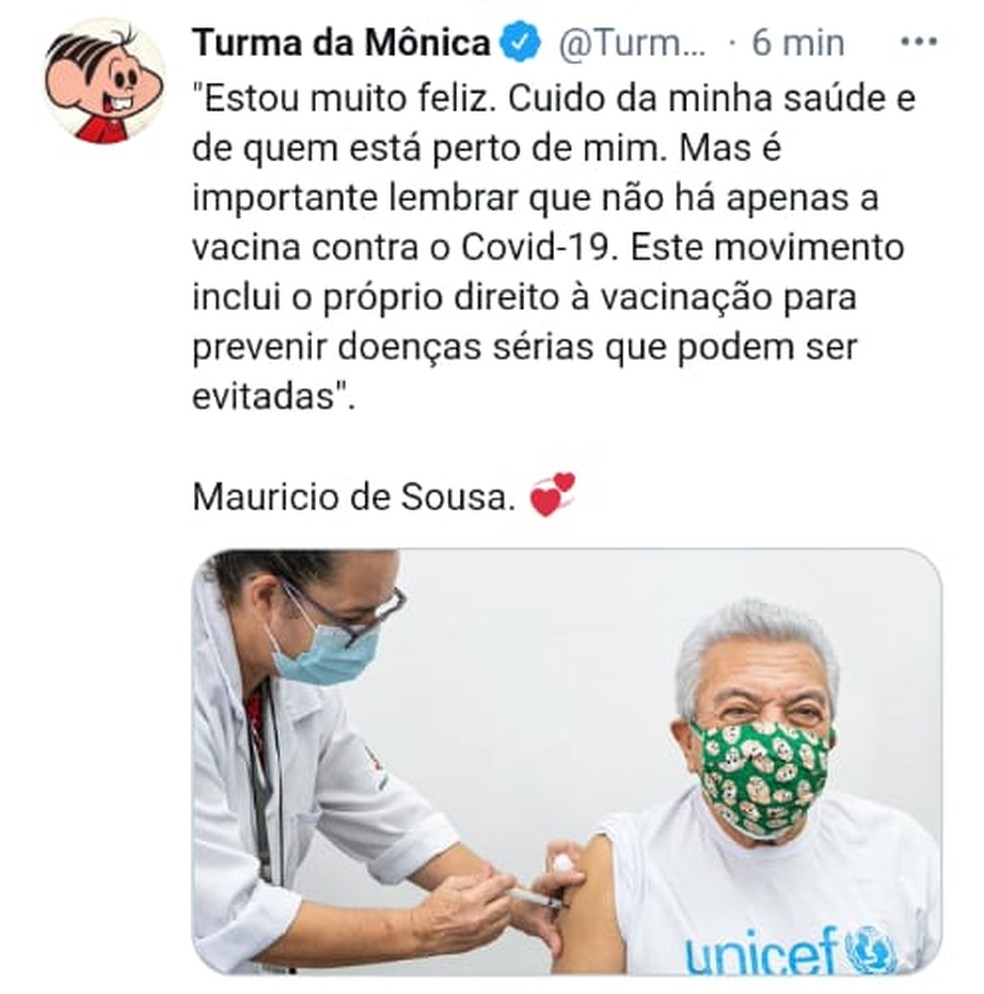Image resolution: width=984 pixels, height=994 pixels.
Task: Click the blue verified badge icon
Action: [520, 42]
